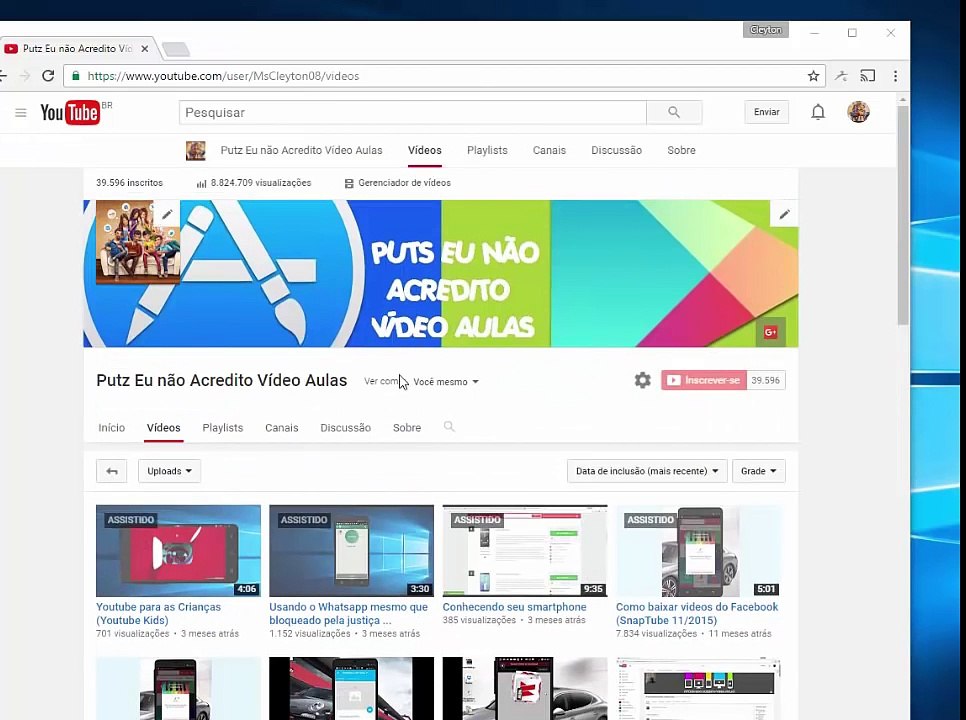Open Como baixar videos do Facebook title

click(697, 613)
